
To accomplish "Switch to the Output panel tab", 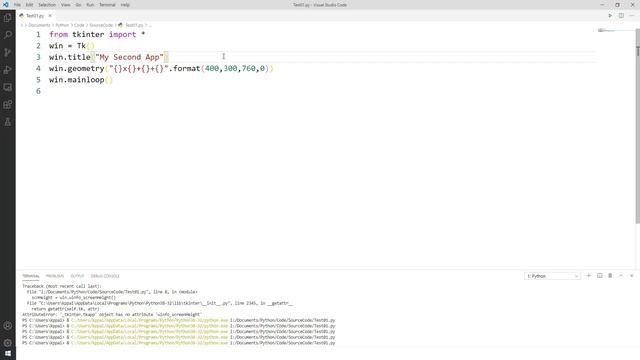I will [x=77, y=276].
